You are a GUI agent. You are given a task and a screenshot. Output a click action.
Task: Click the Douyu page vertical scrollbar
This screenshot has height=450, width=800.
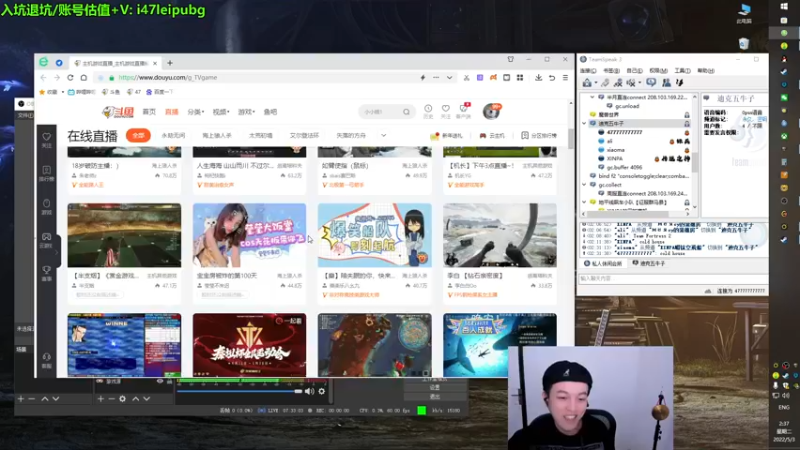coord(570,138)
